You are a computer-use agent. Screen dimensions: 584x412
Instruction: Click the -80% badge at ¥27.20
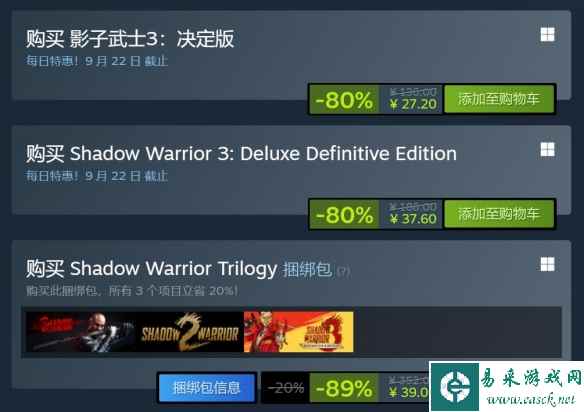click(344, 99)
